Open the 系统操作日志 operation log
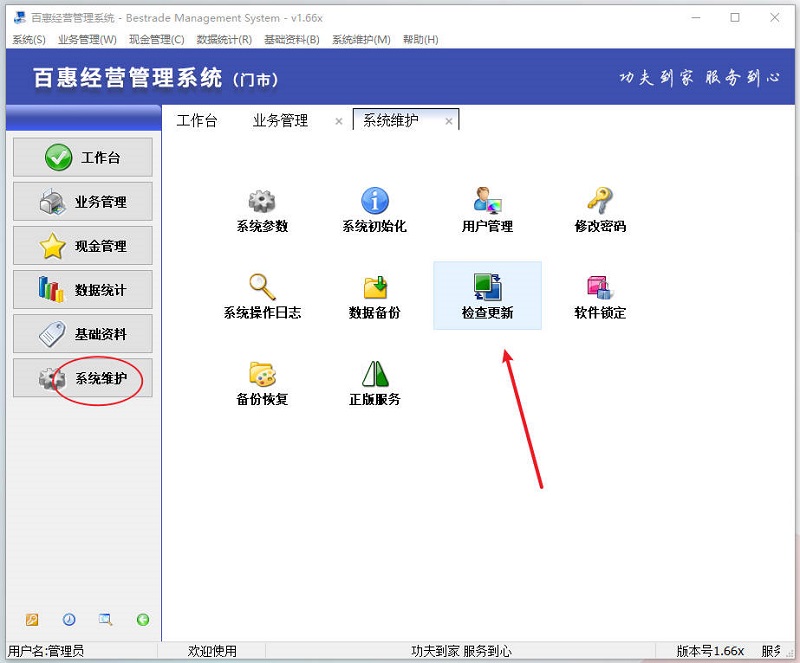This screenshot has width=800, height=663. click(x=262, y=295)
